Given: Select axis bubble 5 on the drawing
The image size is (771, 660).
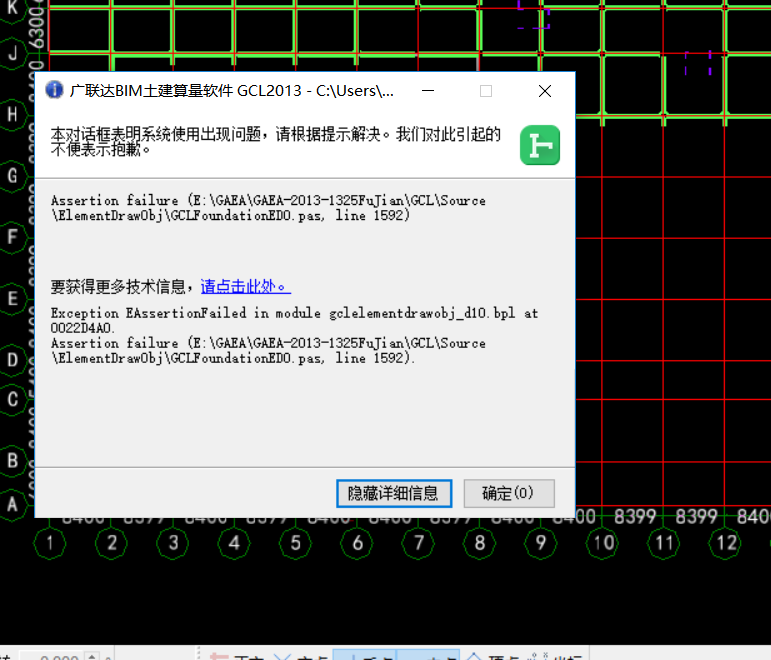Looking at the screenshot, I should point(296,543).
